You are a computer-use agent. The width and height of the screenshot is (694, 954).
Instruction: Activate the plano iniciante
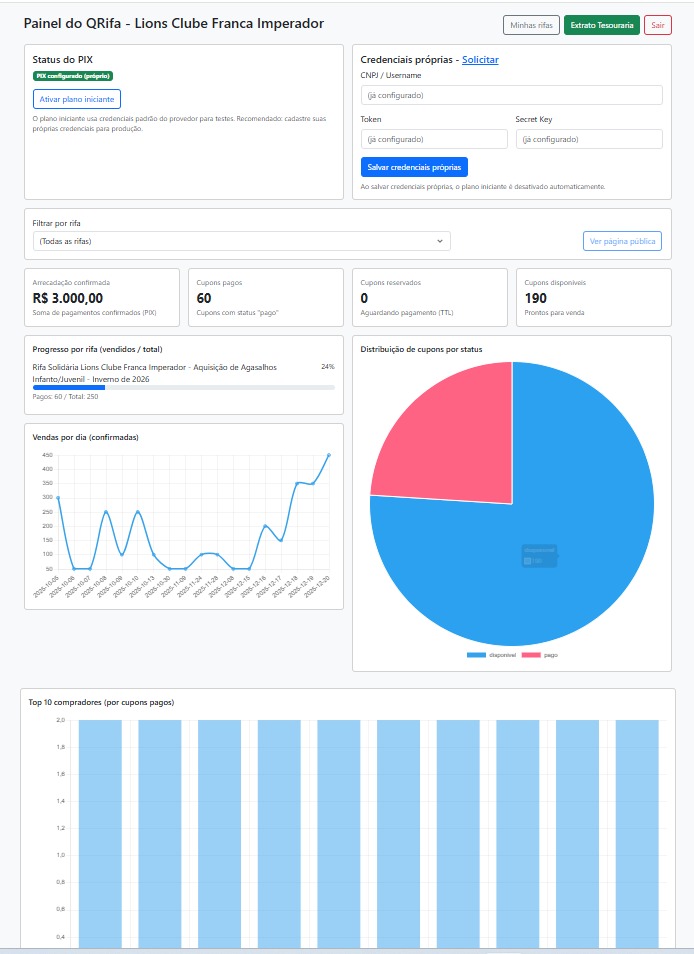[77, 98]
